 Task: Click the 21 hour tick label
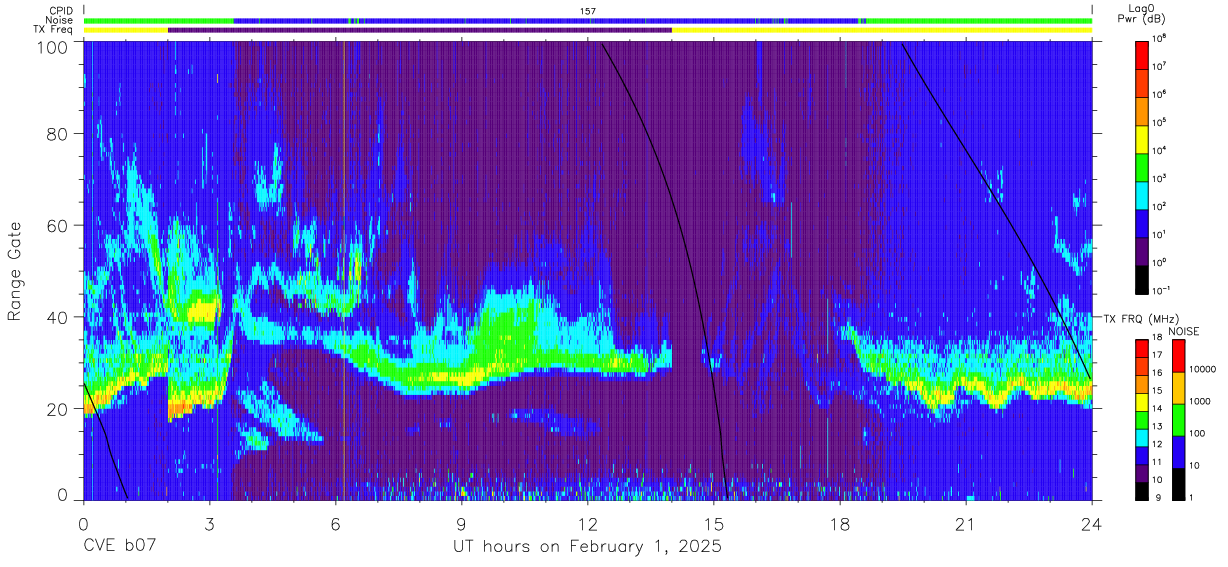coord(966,523)
